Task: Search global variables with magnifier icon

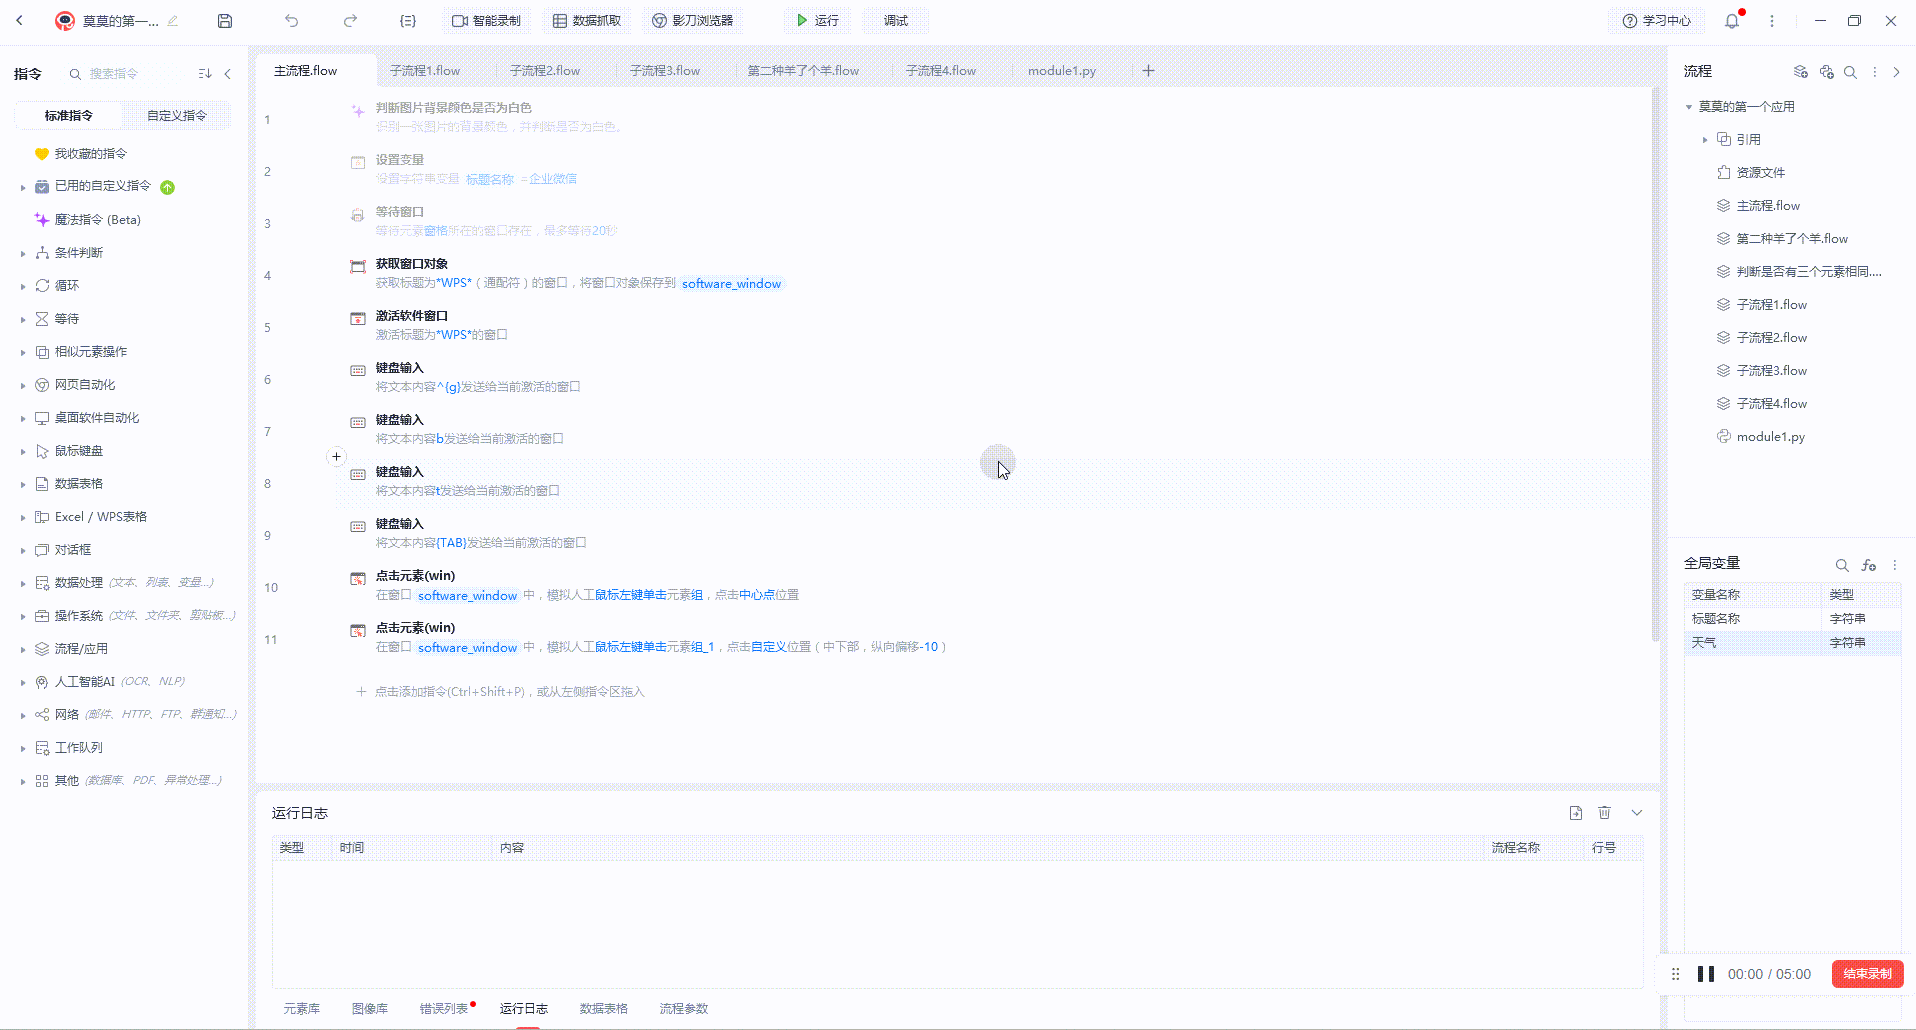Action: click(1841, 565)
